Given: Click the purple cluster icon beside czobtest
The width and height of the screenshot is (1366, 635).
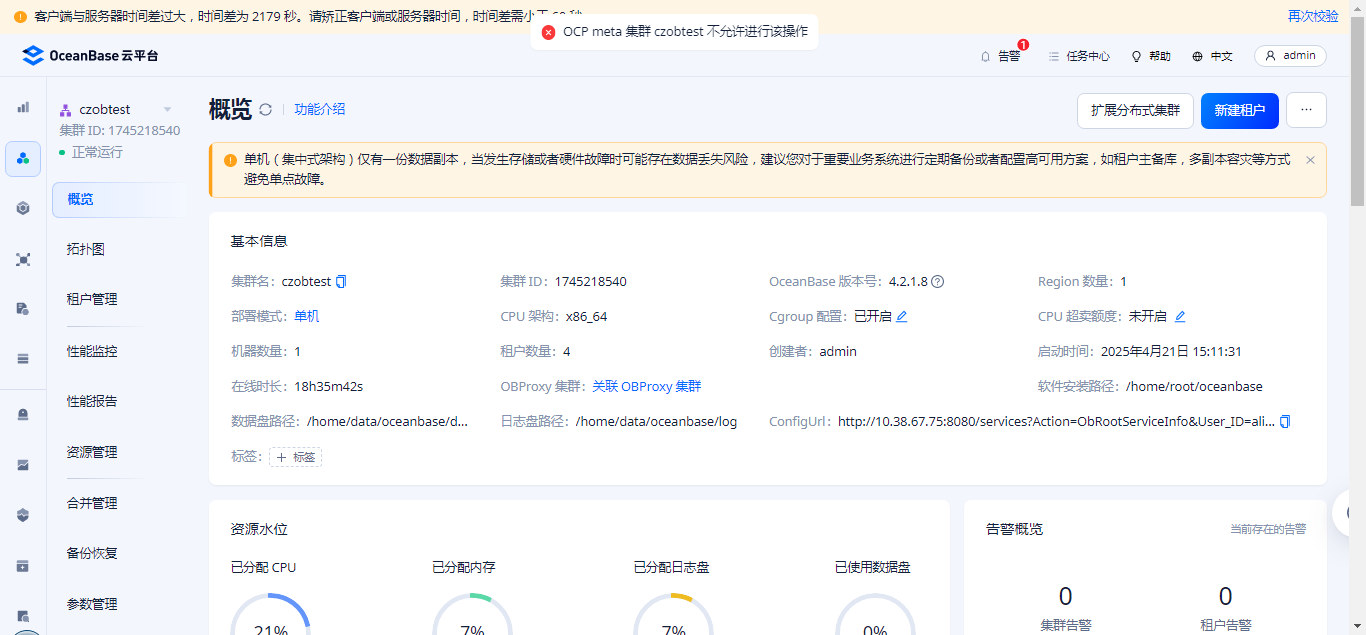Looking at the screenshot, I should (x=66, y=110).
